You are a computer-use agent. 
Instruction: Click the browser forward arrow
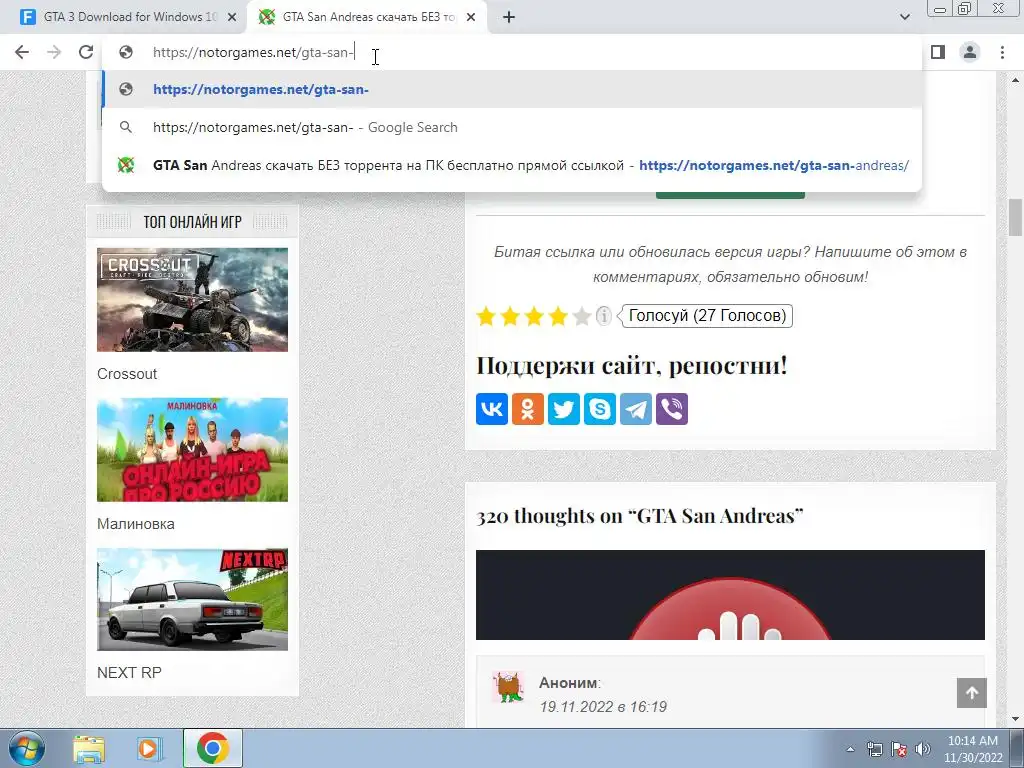pos(54,52)
